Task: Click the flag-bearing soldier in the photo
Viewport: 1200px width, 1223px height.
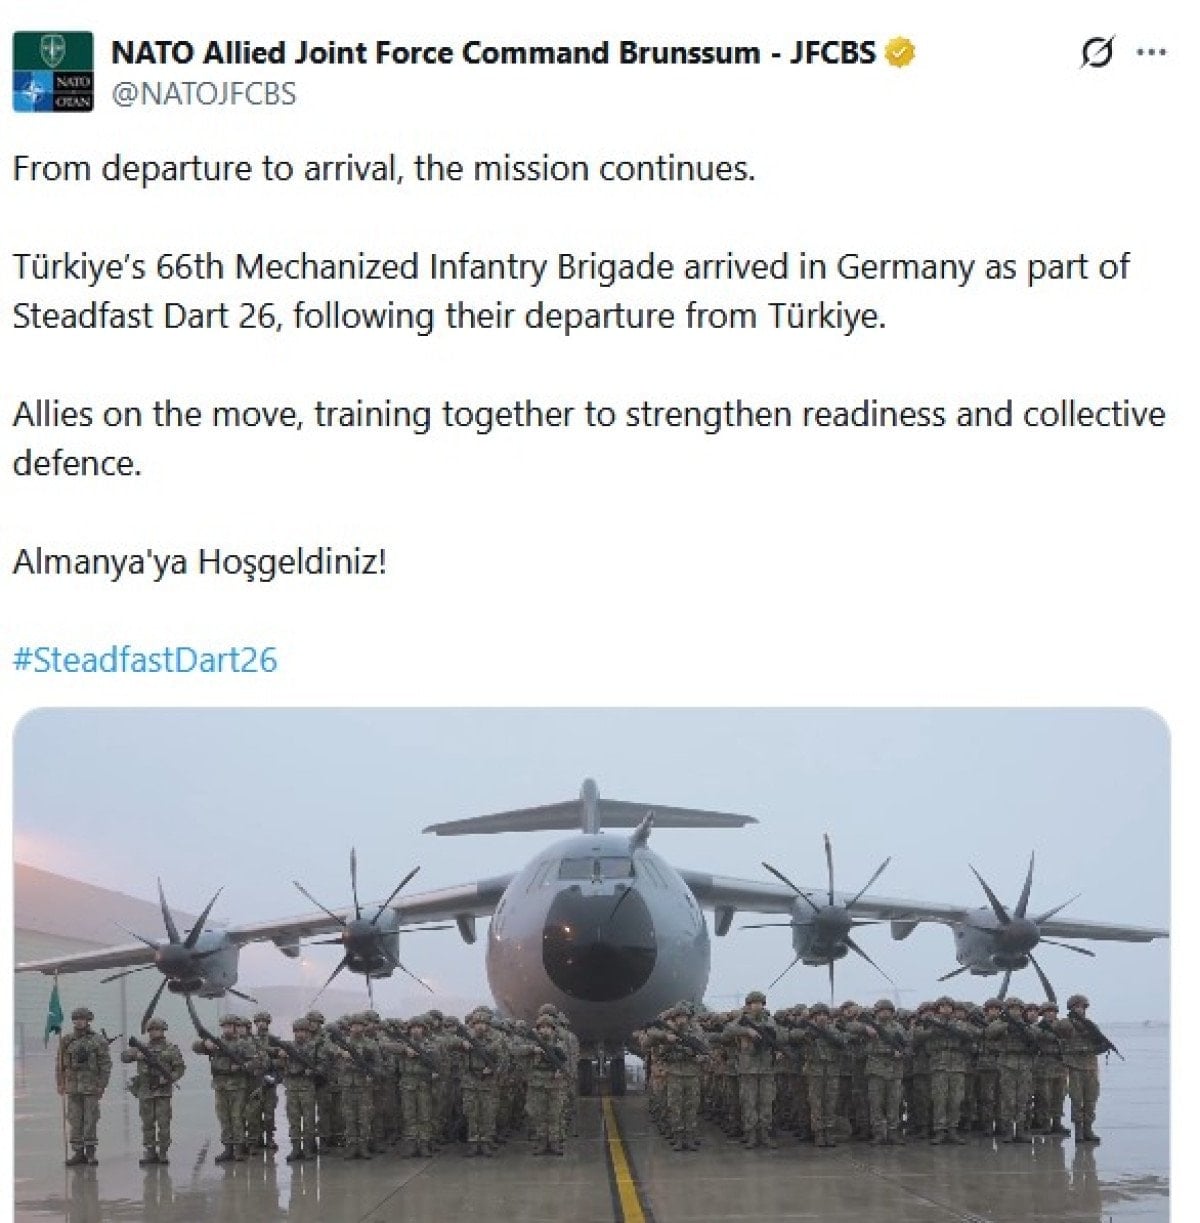Action: click(x=83, y=1083)
